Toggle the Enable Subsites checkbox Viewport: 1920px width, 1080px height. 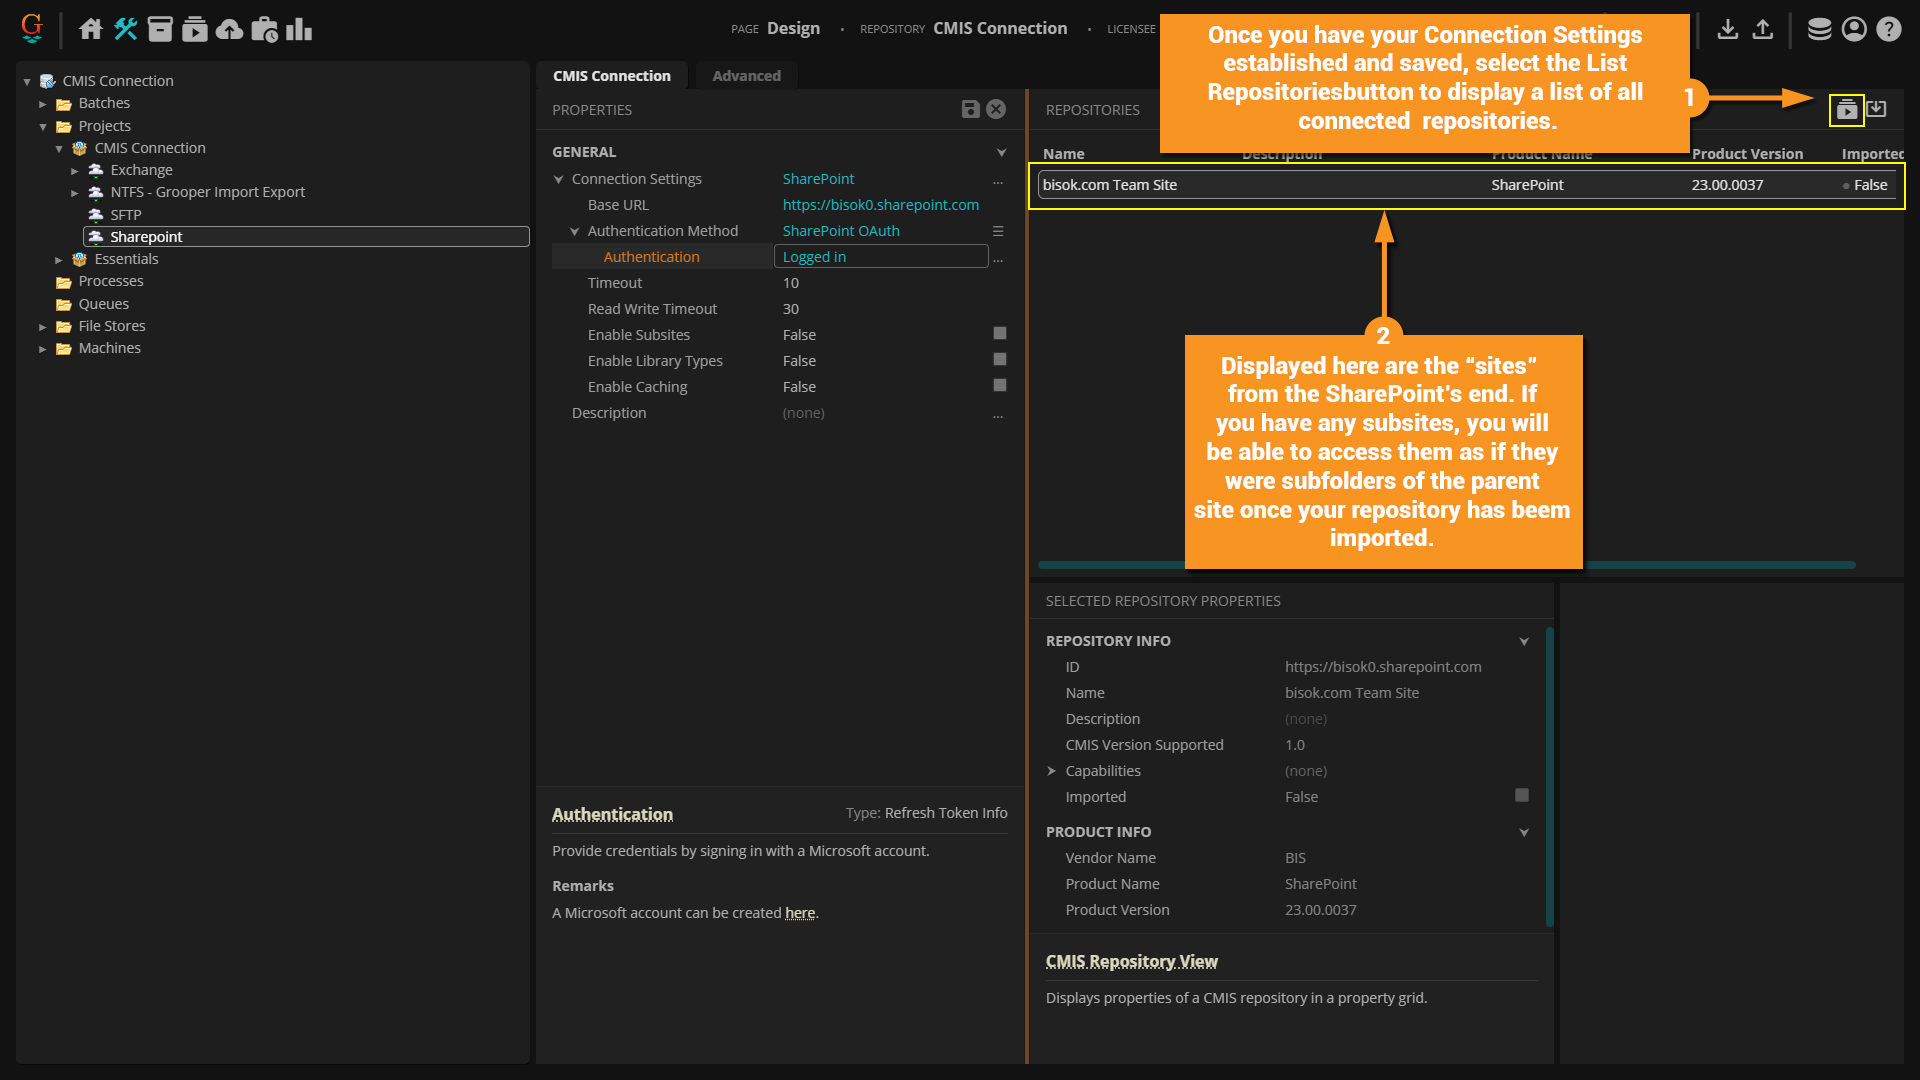pos(999,334)
